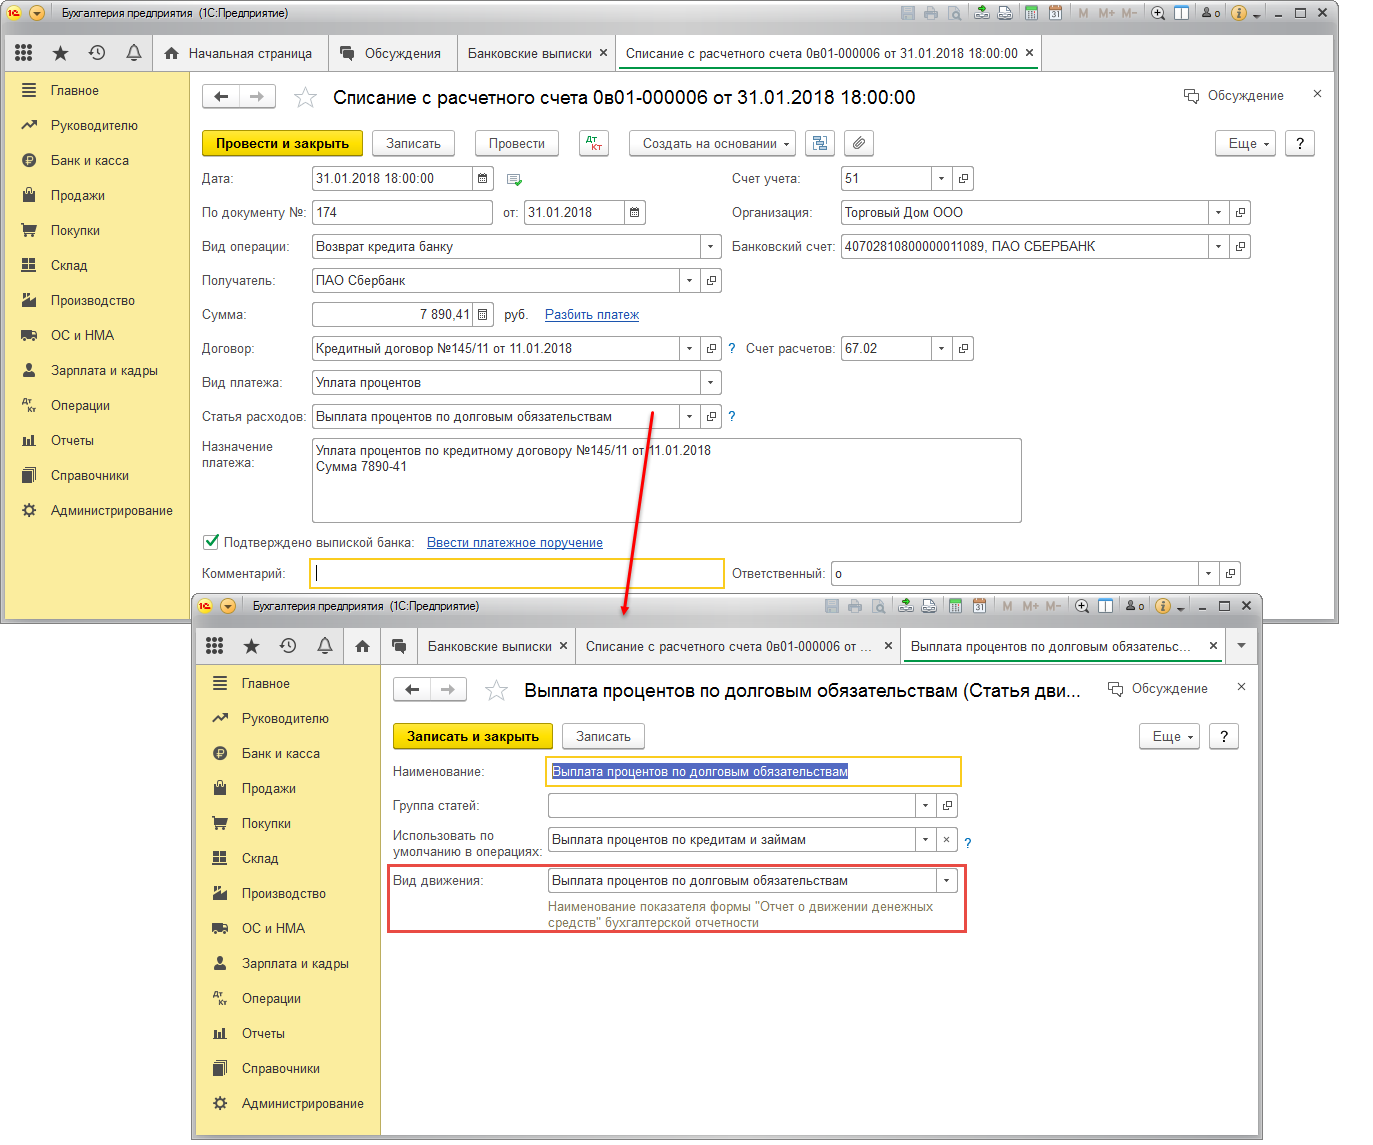
Task: Switch to Начальная страница tab
Action: click(239, 53)
